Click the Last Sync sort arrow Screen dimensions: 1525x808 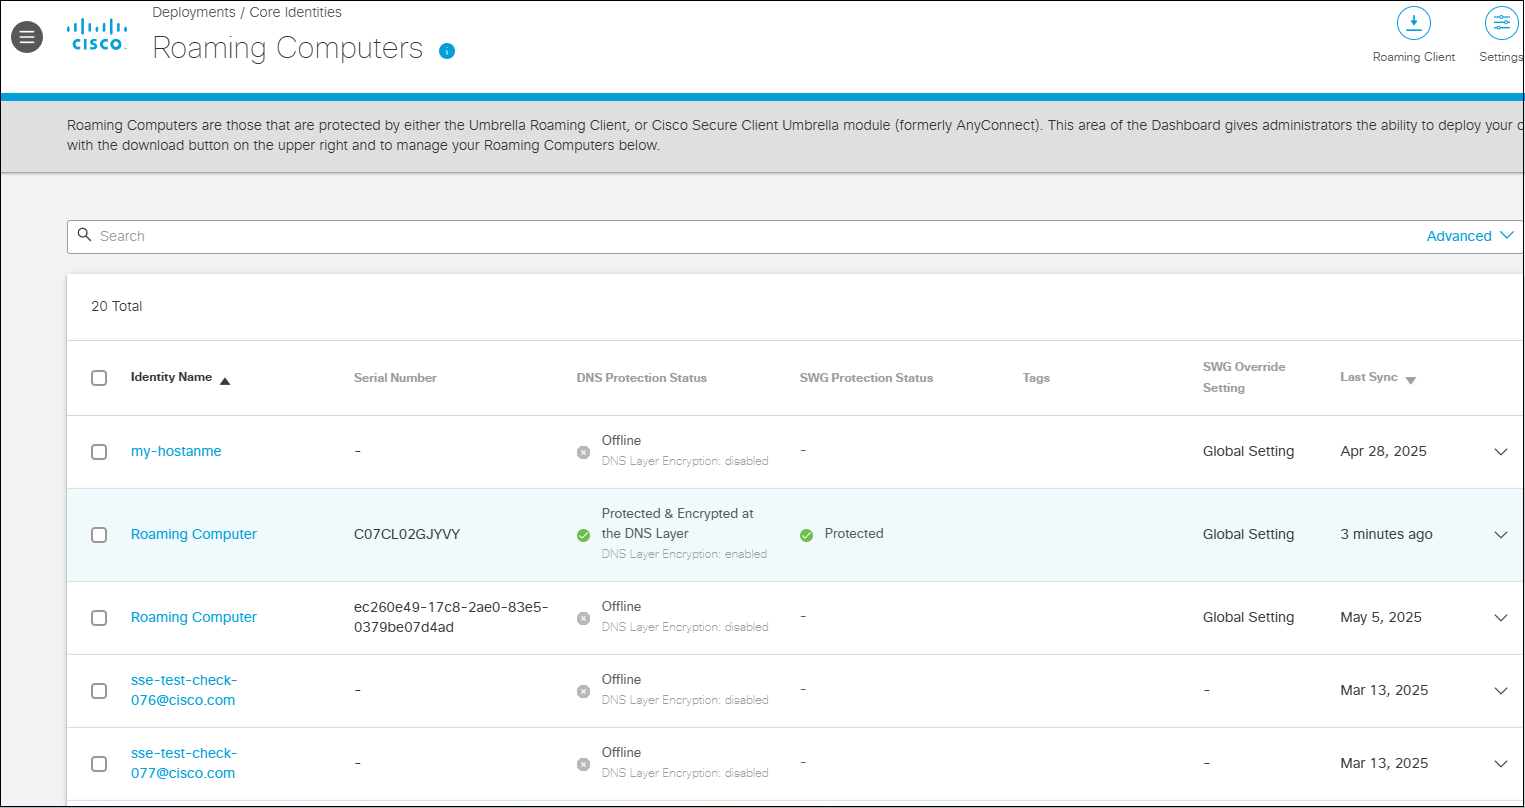pos(1411,380)
